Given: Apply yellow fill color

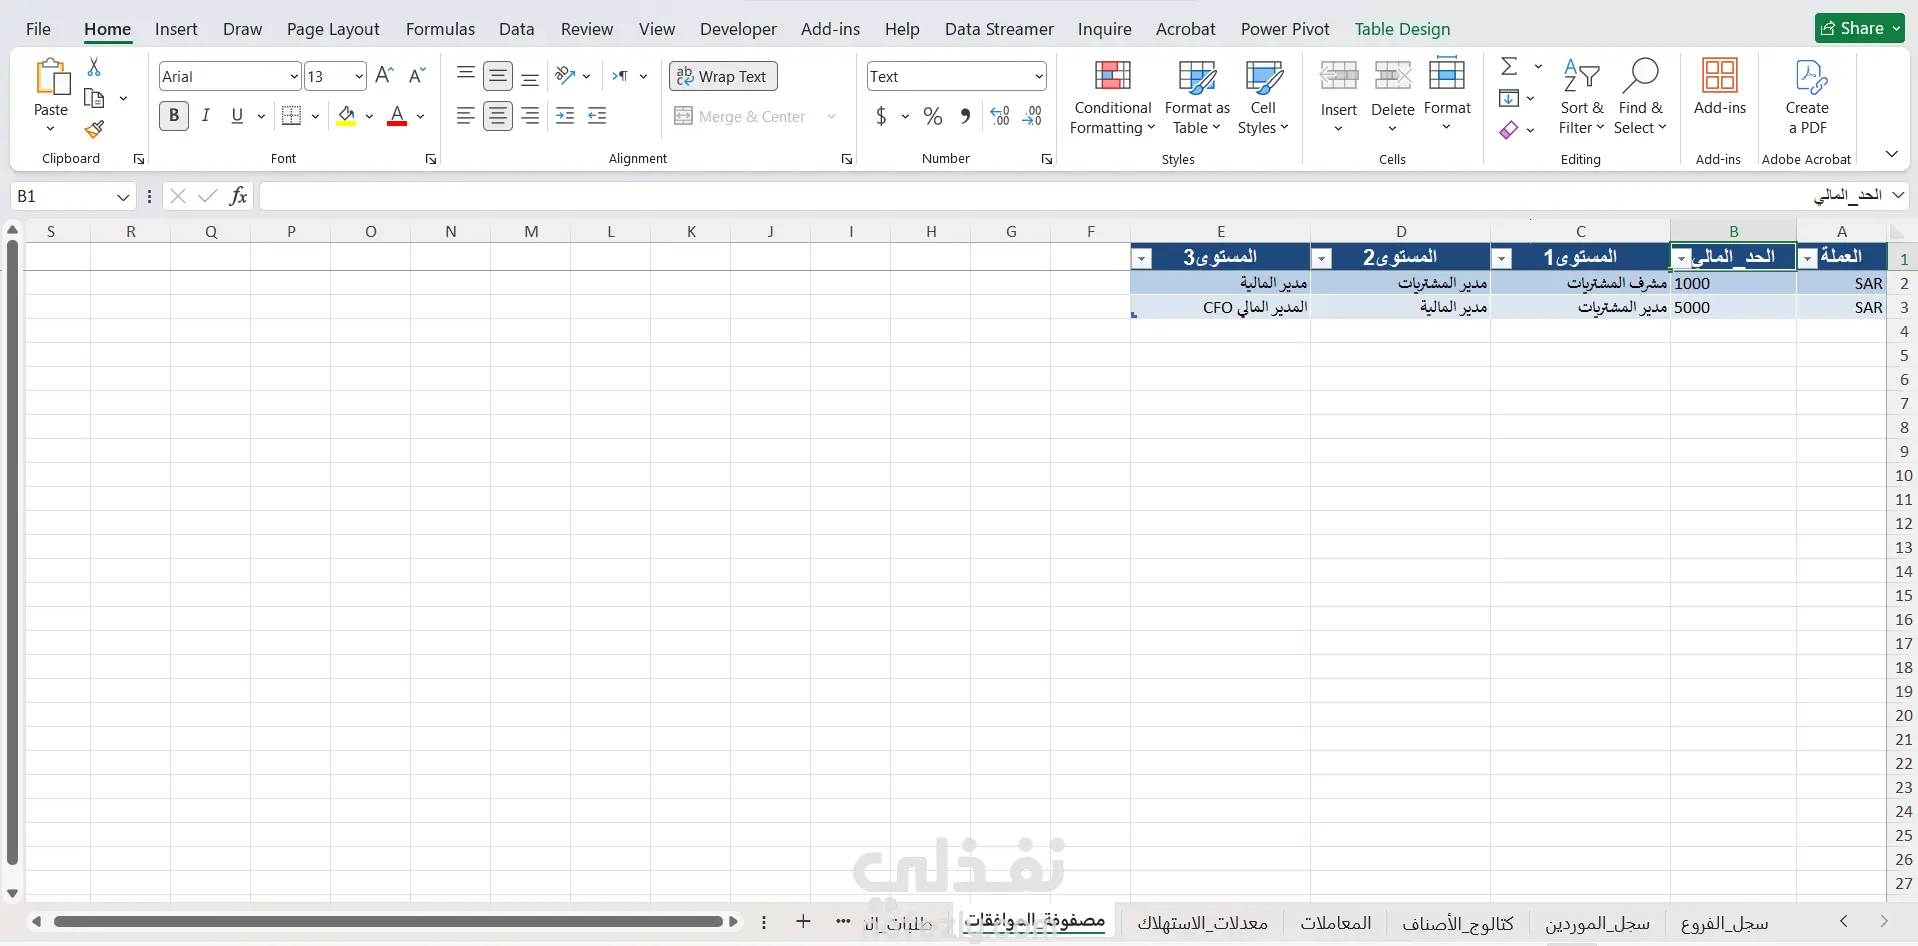Looking at the screenshot, I should point(346,116).
